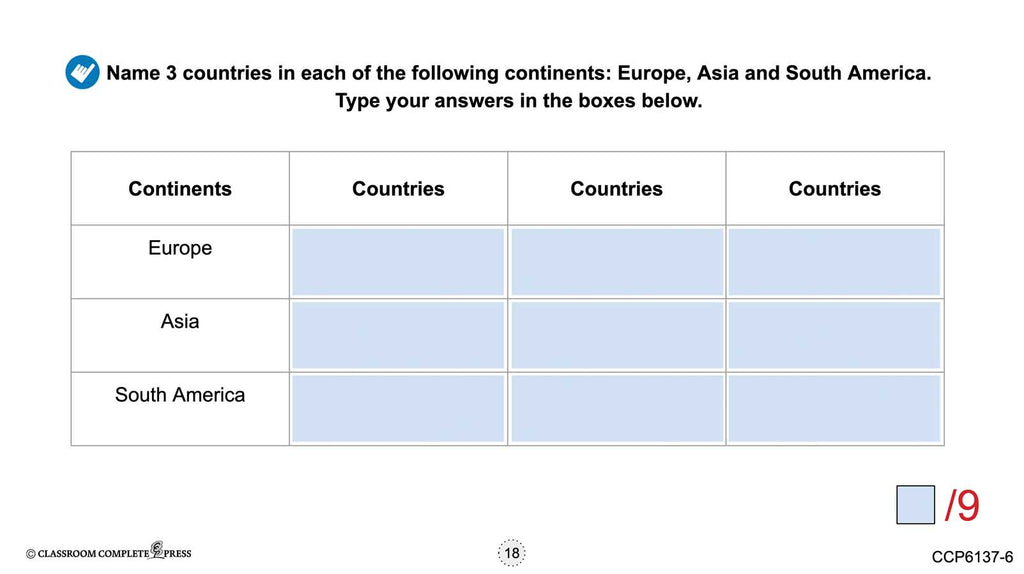
Task: Click the middle Asia country answer box
Action: [x=617, y=335]
